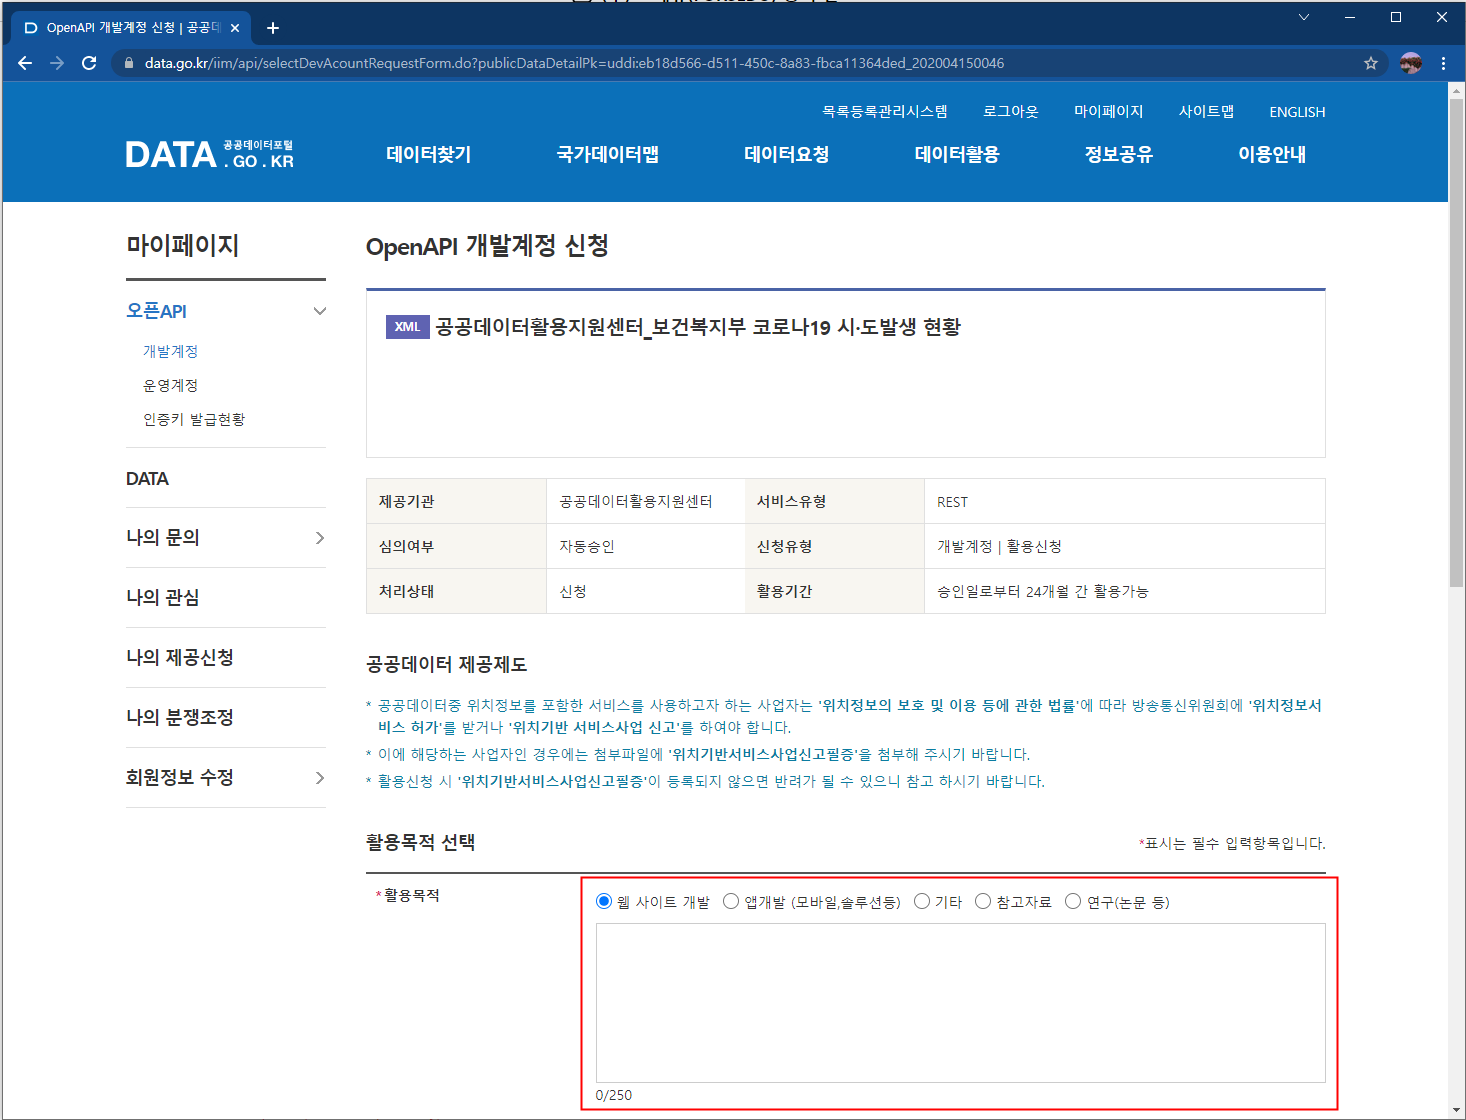
Task: Open 나의 분쟁조정 sidebar item
Action: [x=180, y=718]
